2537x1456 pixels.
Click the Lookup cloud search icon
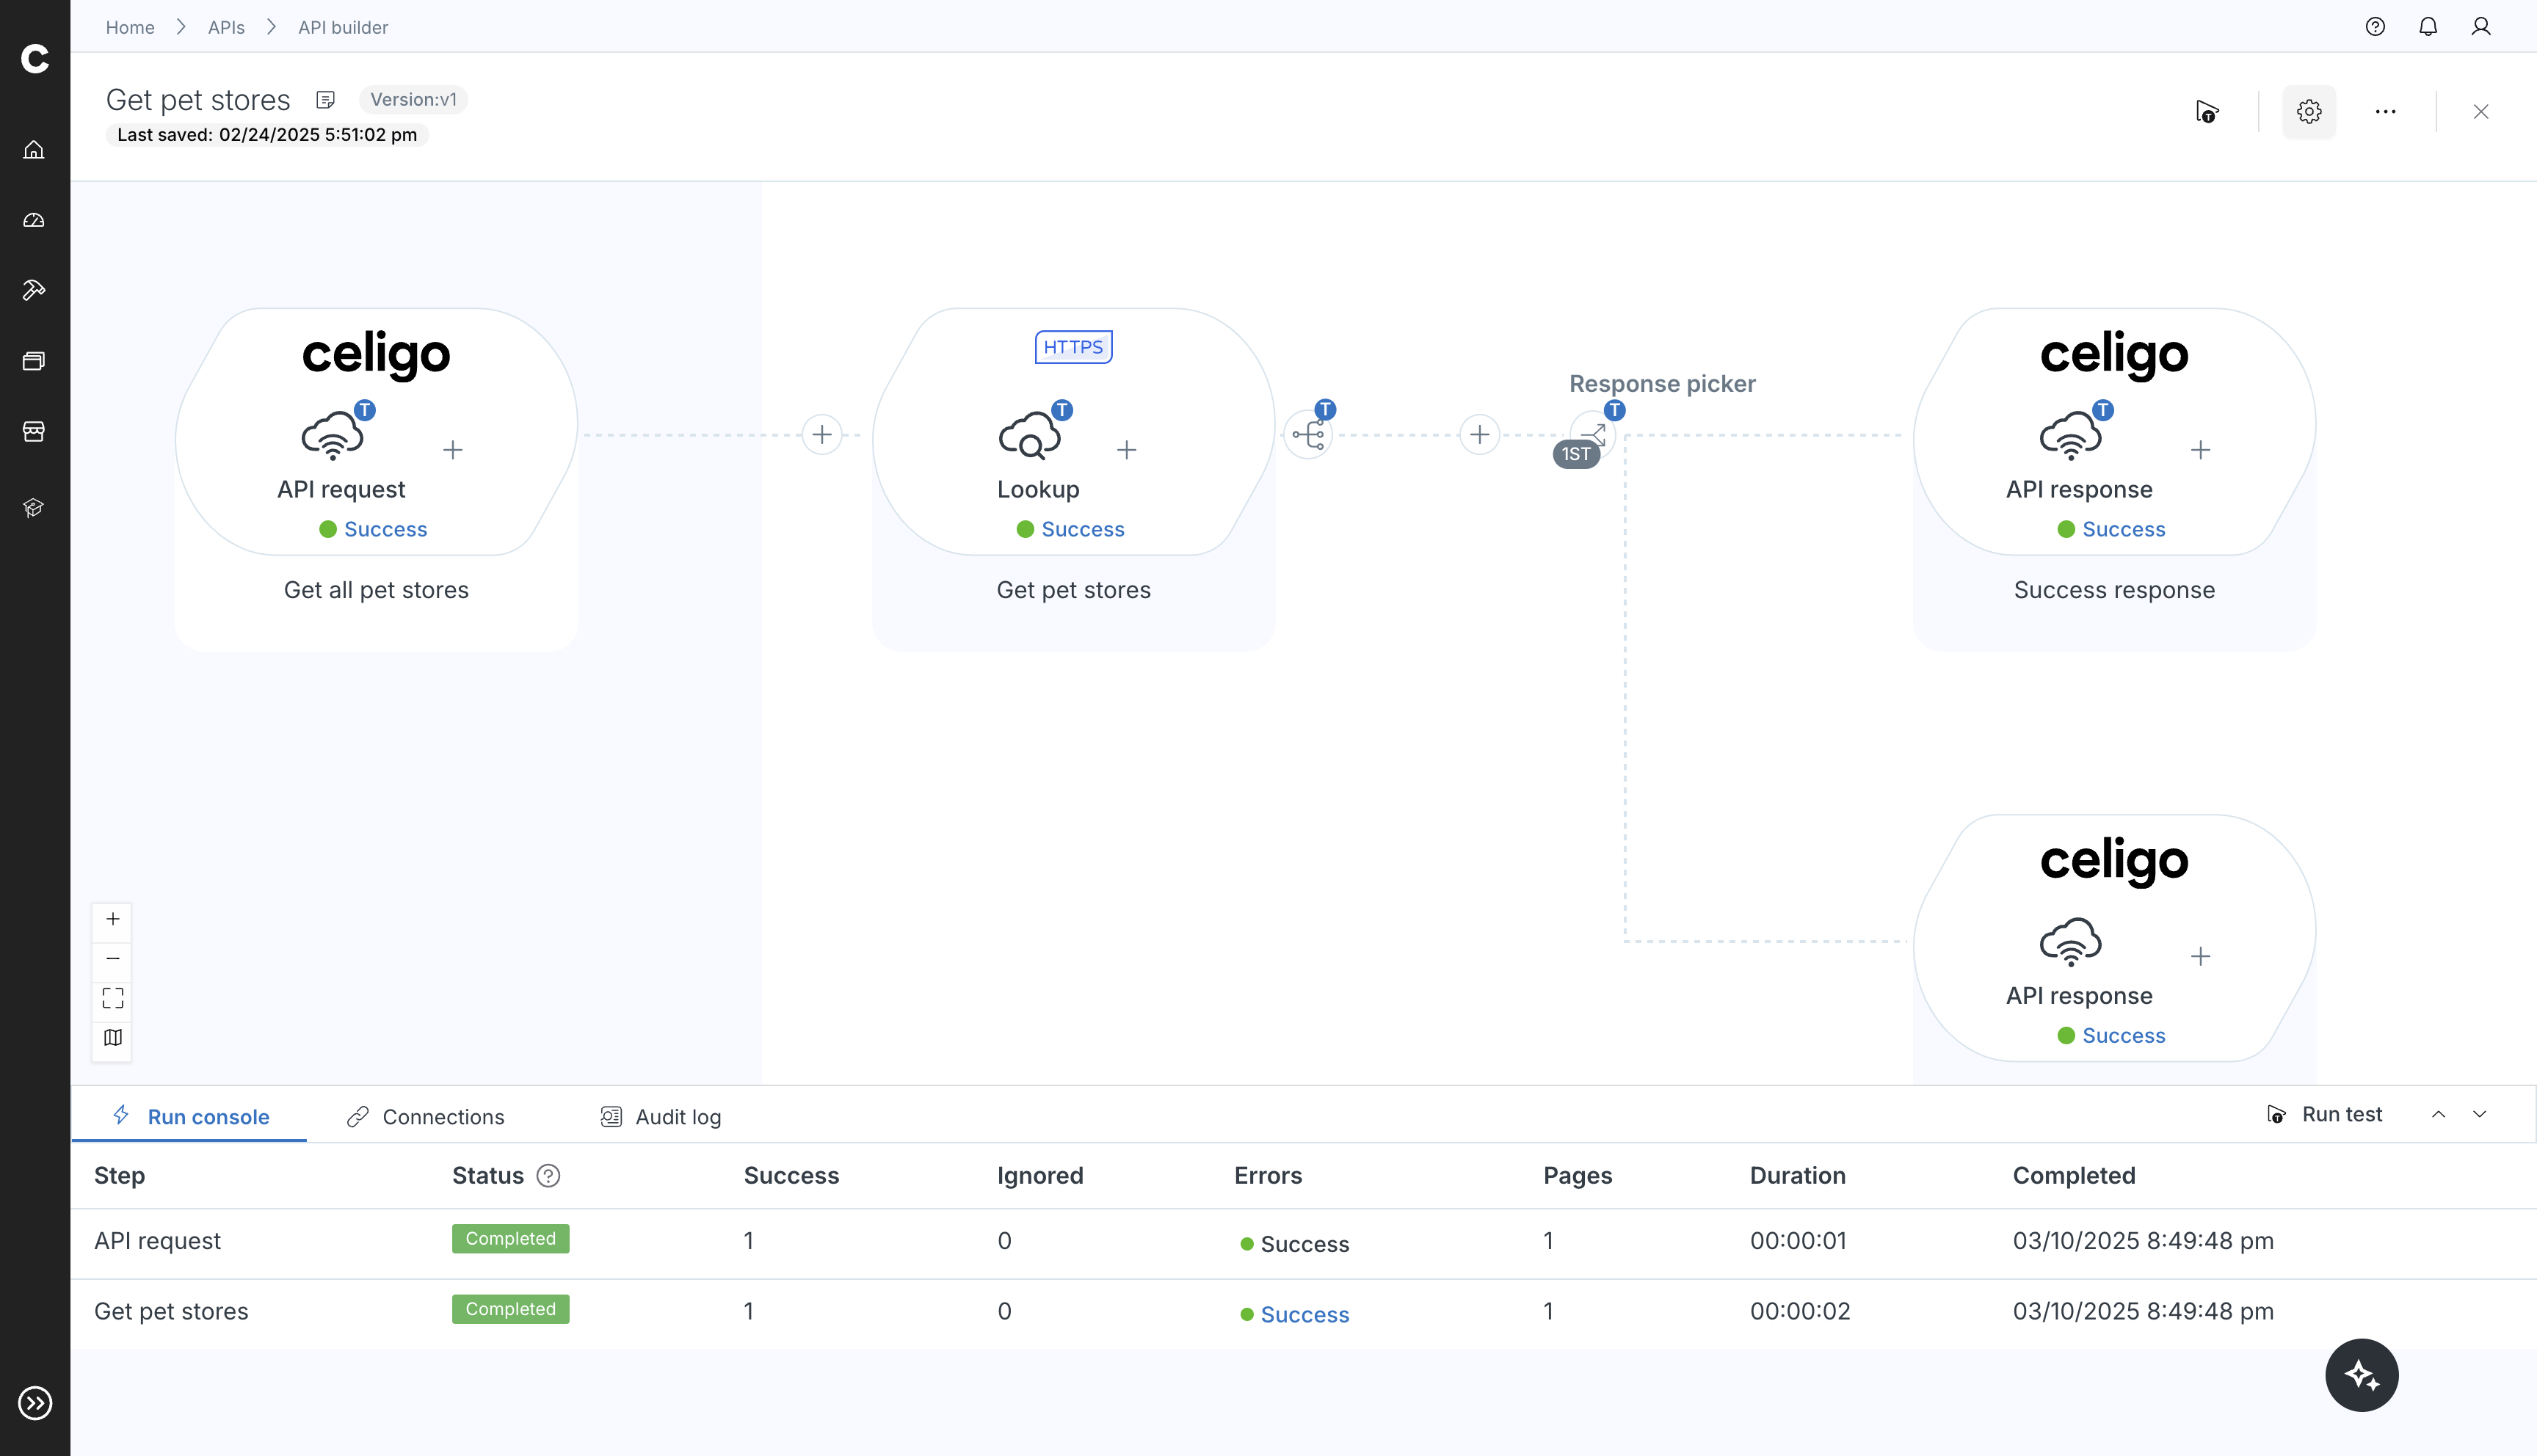tap(1030, 437)
